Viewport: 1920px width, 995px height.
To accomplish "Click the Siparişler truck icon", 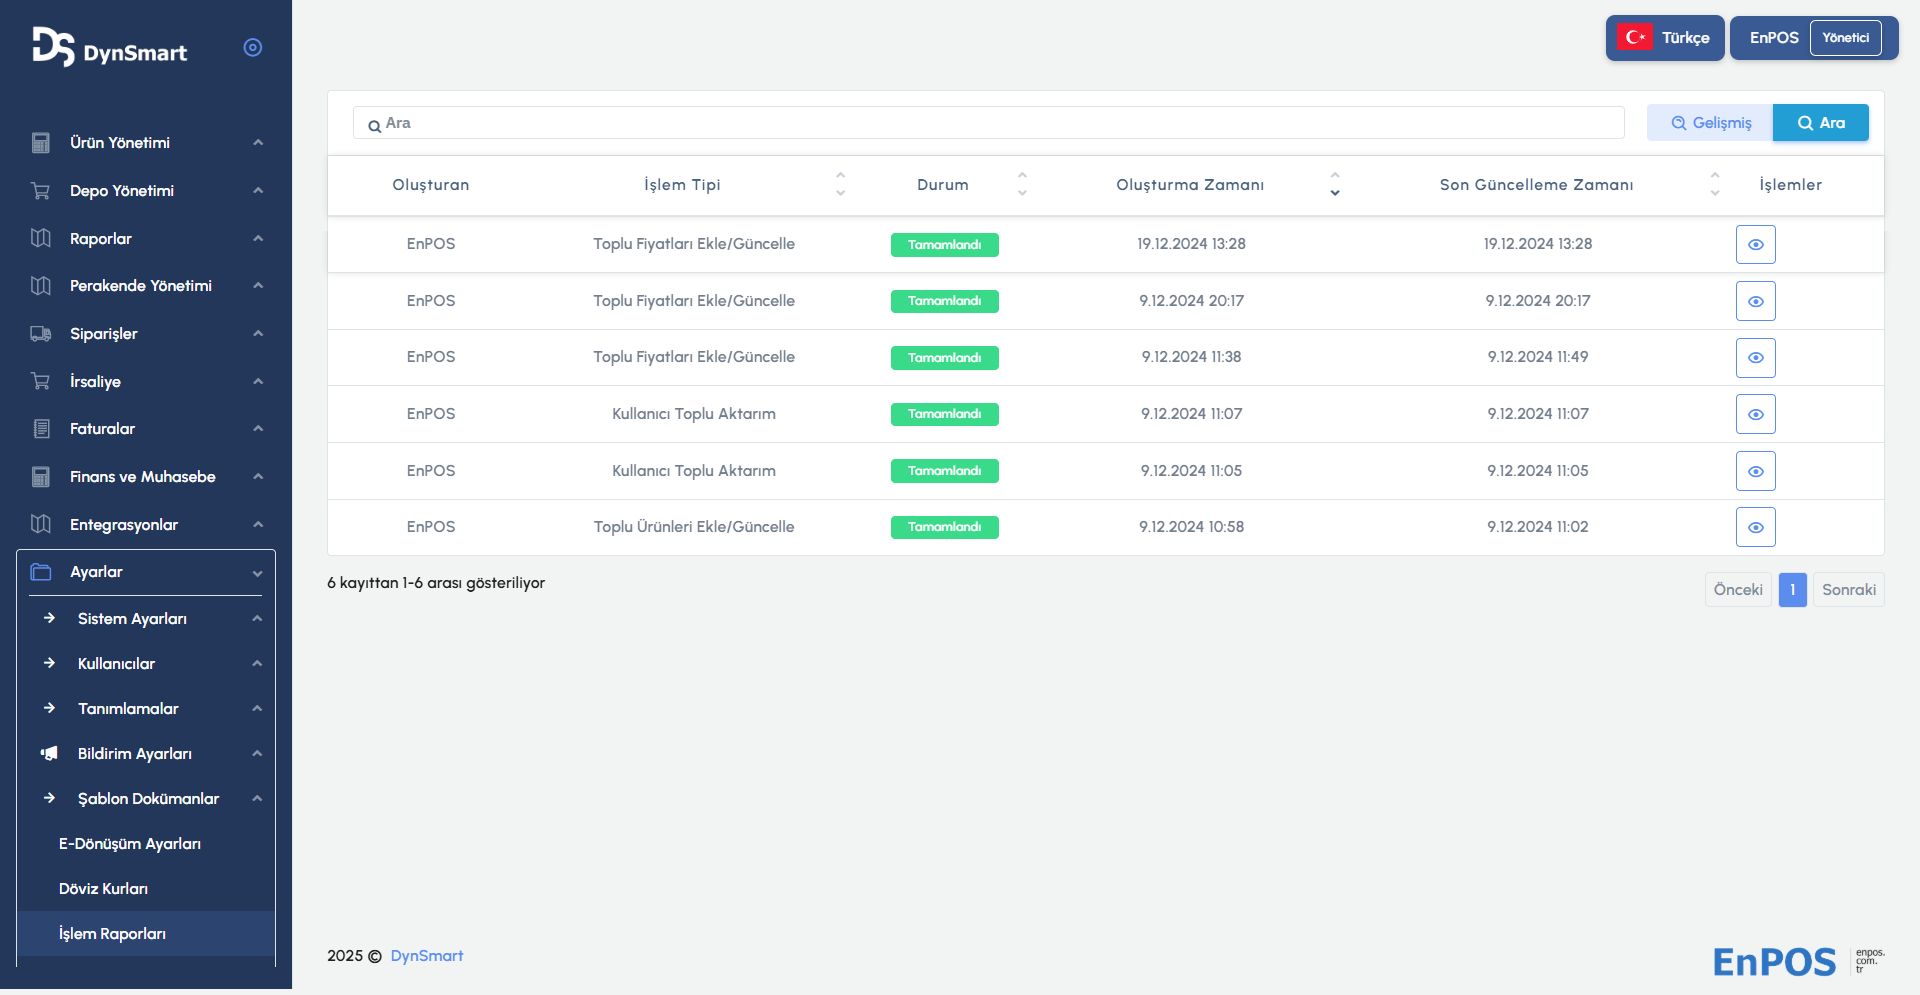I will (x=41, y=334).
